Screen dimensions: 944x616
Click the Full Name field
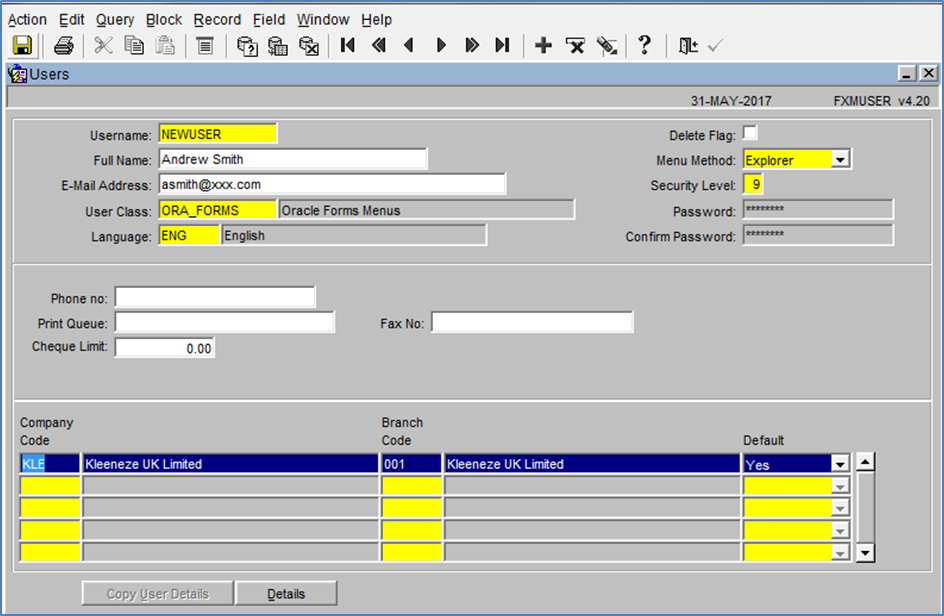click(x=293, y=159)
